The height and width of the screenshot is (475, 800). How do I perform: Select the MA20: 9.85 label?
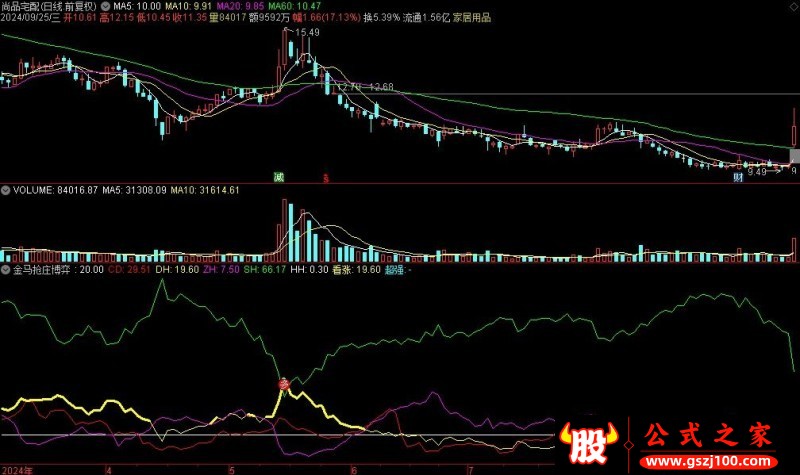pos(240,6)
